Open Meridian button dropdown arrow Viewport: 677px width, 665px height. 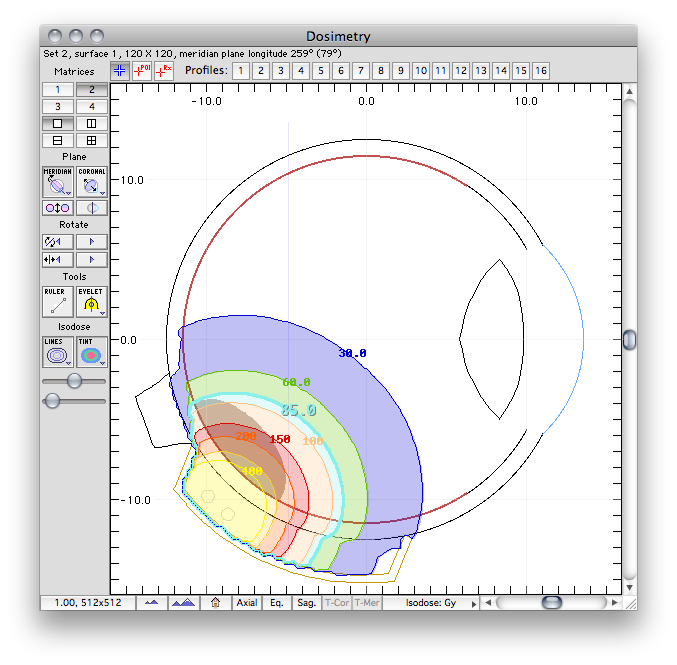[x=68, y=193]
